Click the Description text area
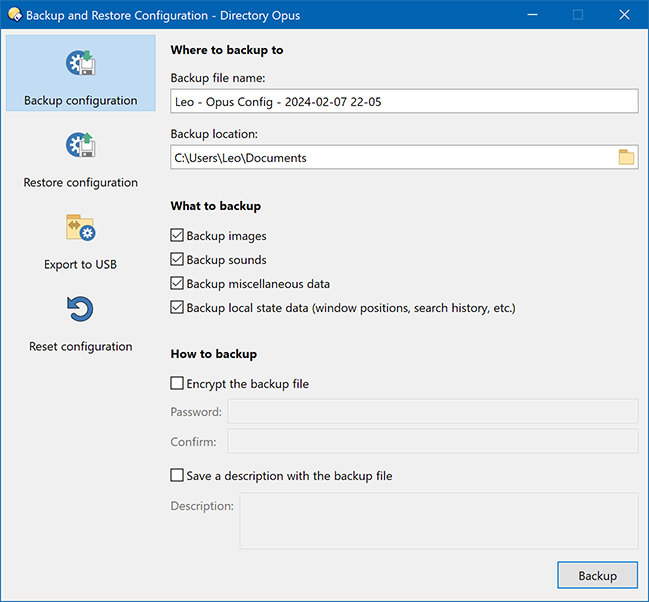The image size is (649, 602). (439, 521)
